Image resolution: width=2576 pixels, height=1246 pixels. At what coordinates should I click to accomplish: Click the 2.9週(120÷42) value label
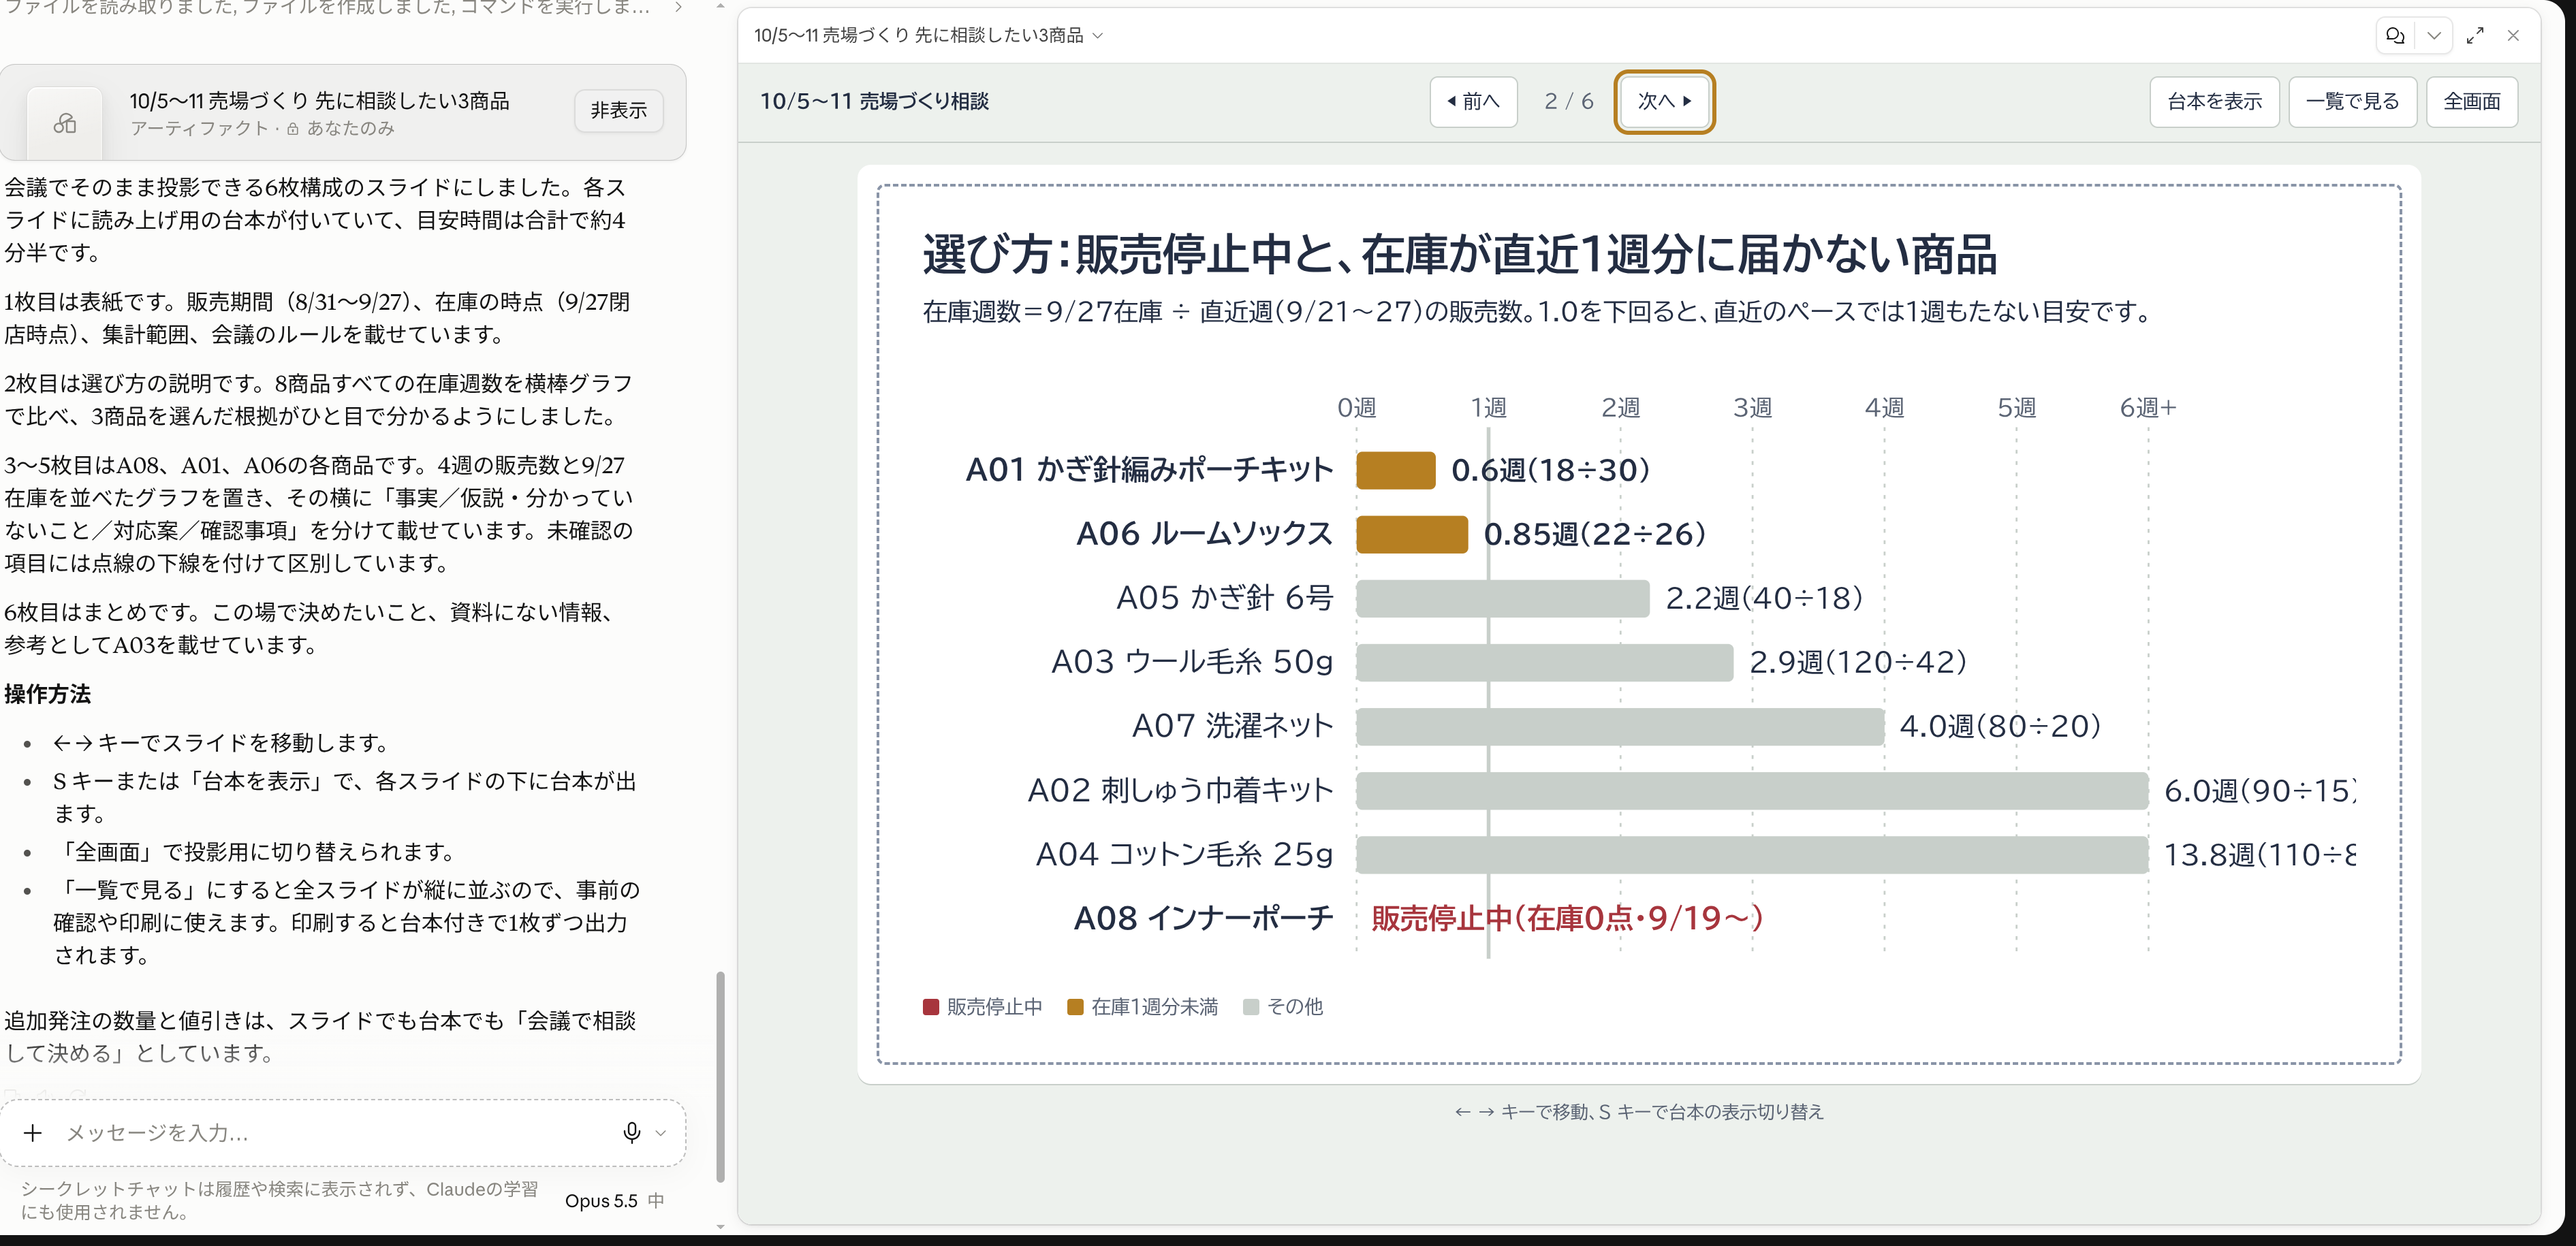(x=1857, y=662)
